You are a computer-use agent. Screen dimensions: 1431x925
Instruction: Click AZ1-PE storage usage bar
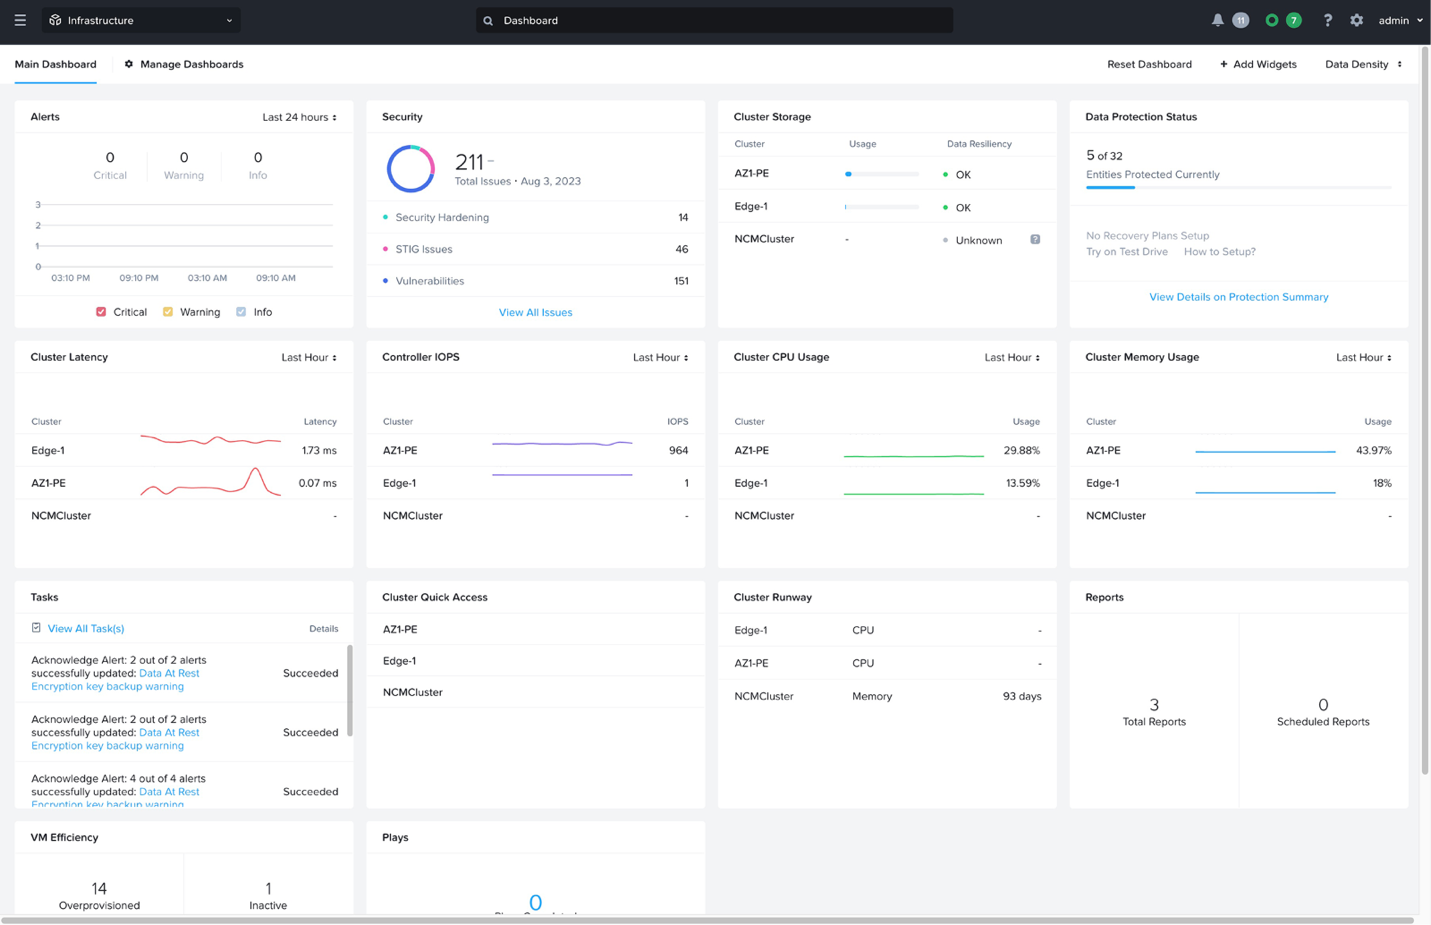pyautogui.click(x=881, y=174)
